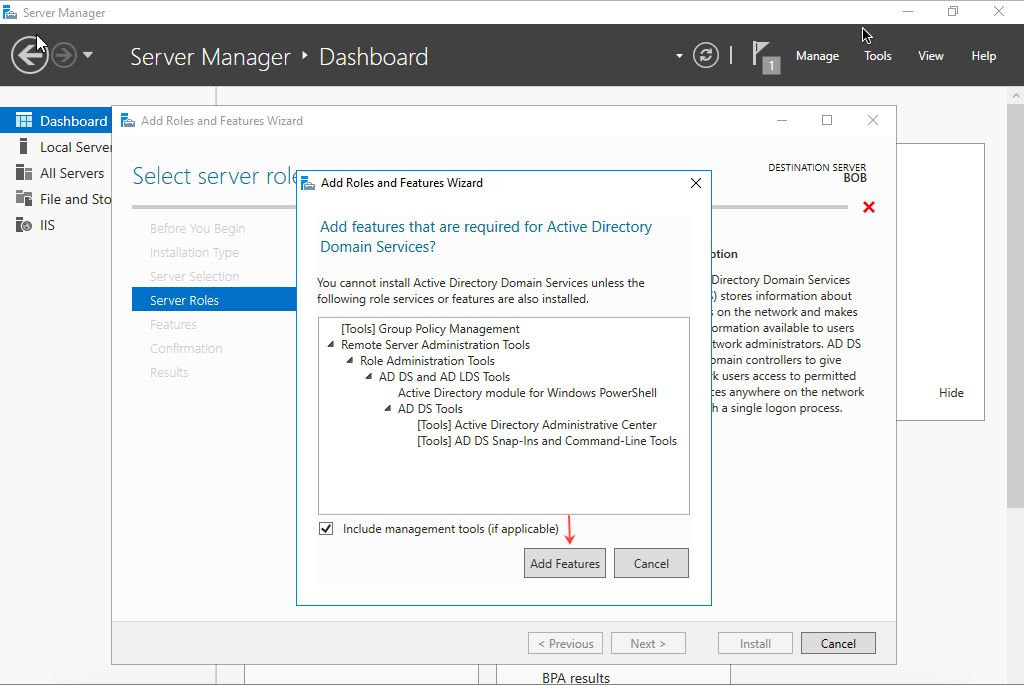Open the Manage menu
Screen dimensions: 1024x685
point(817,56)
